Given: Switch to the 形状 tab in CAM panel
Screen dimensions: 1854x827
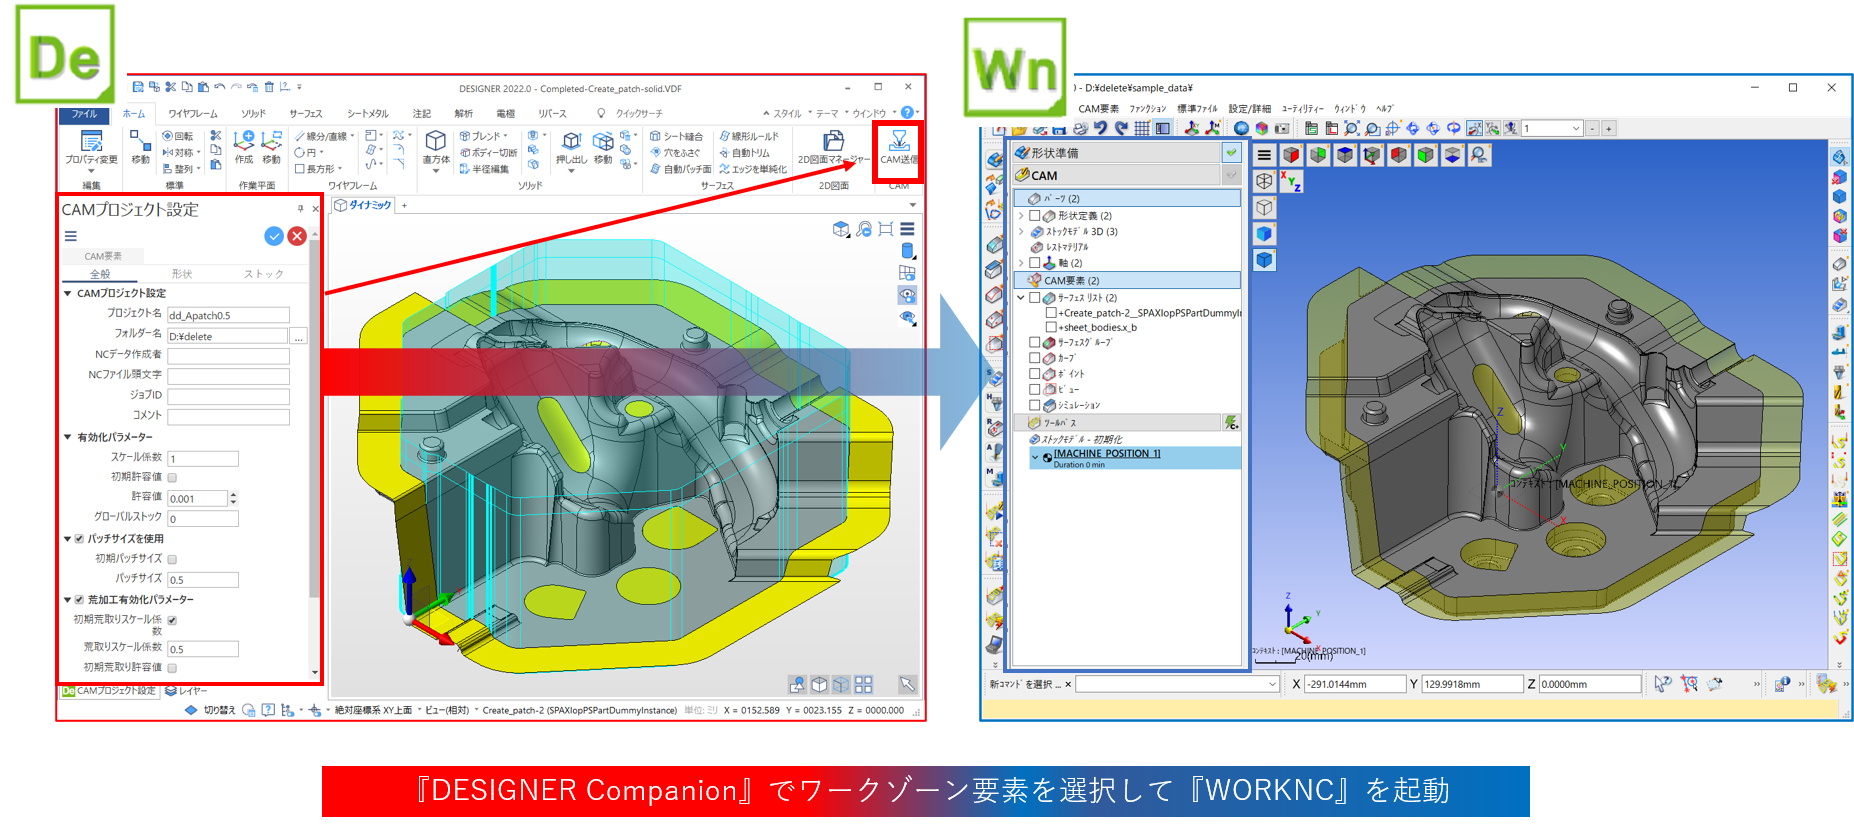Looking at the screenshot, I should click(x=181, y=274).
